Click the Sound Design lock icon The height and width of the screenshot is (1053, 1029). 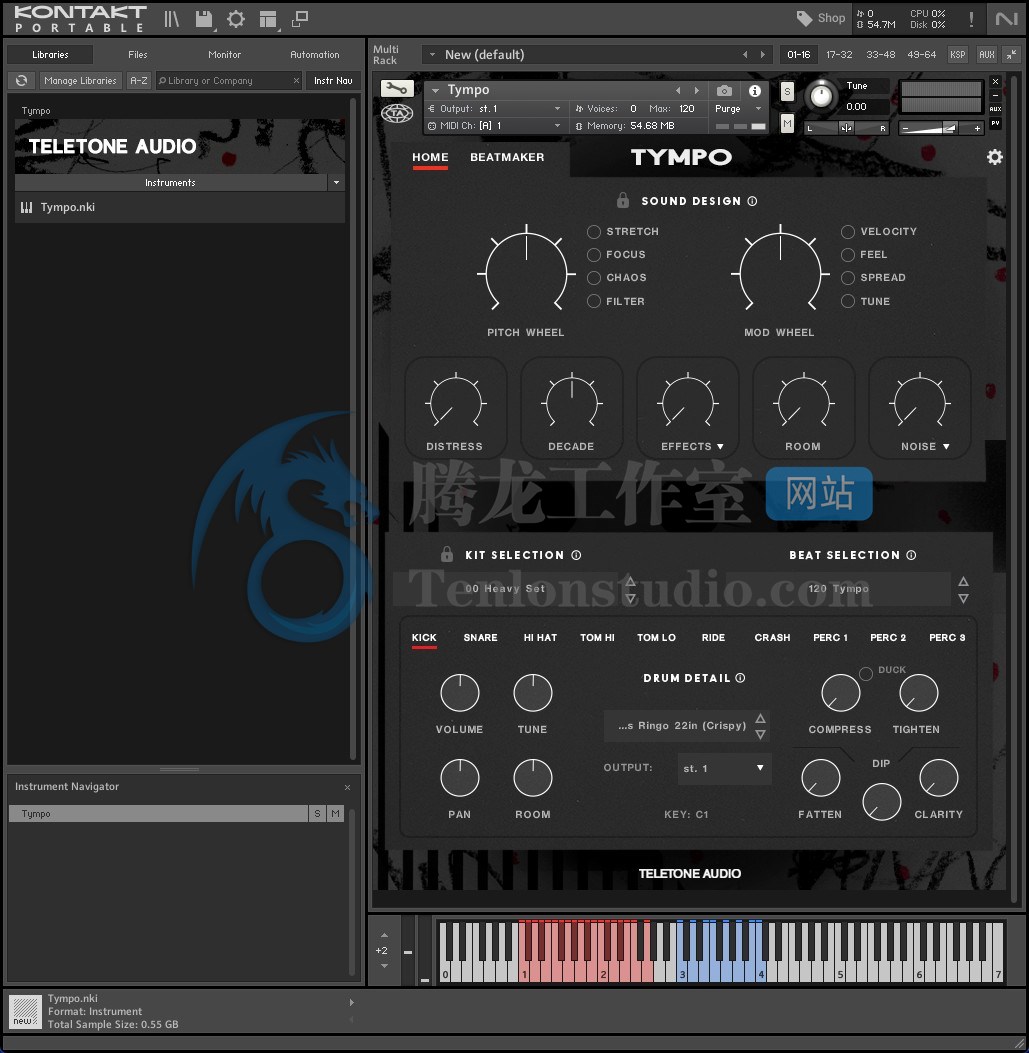(x=623, y=200)
